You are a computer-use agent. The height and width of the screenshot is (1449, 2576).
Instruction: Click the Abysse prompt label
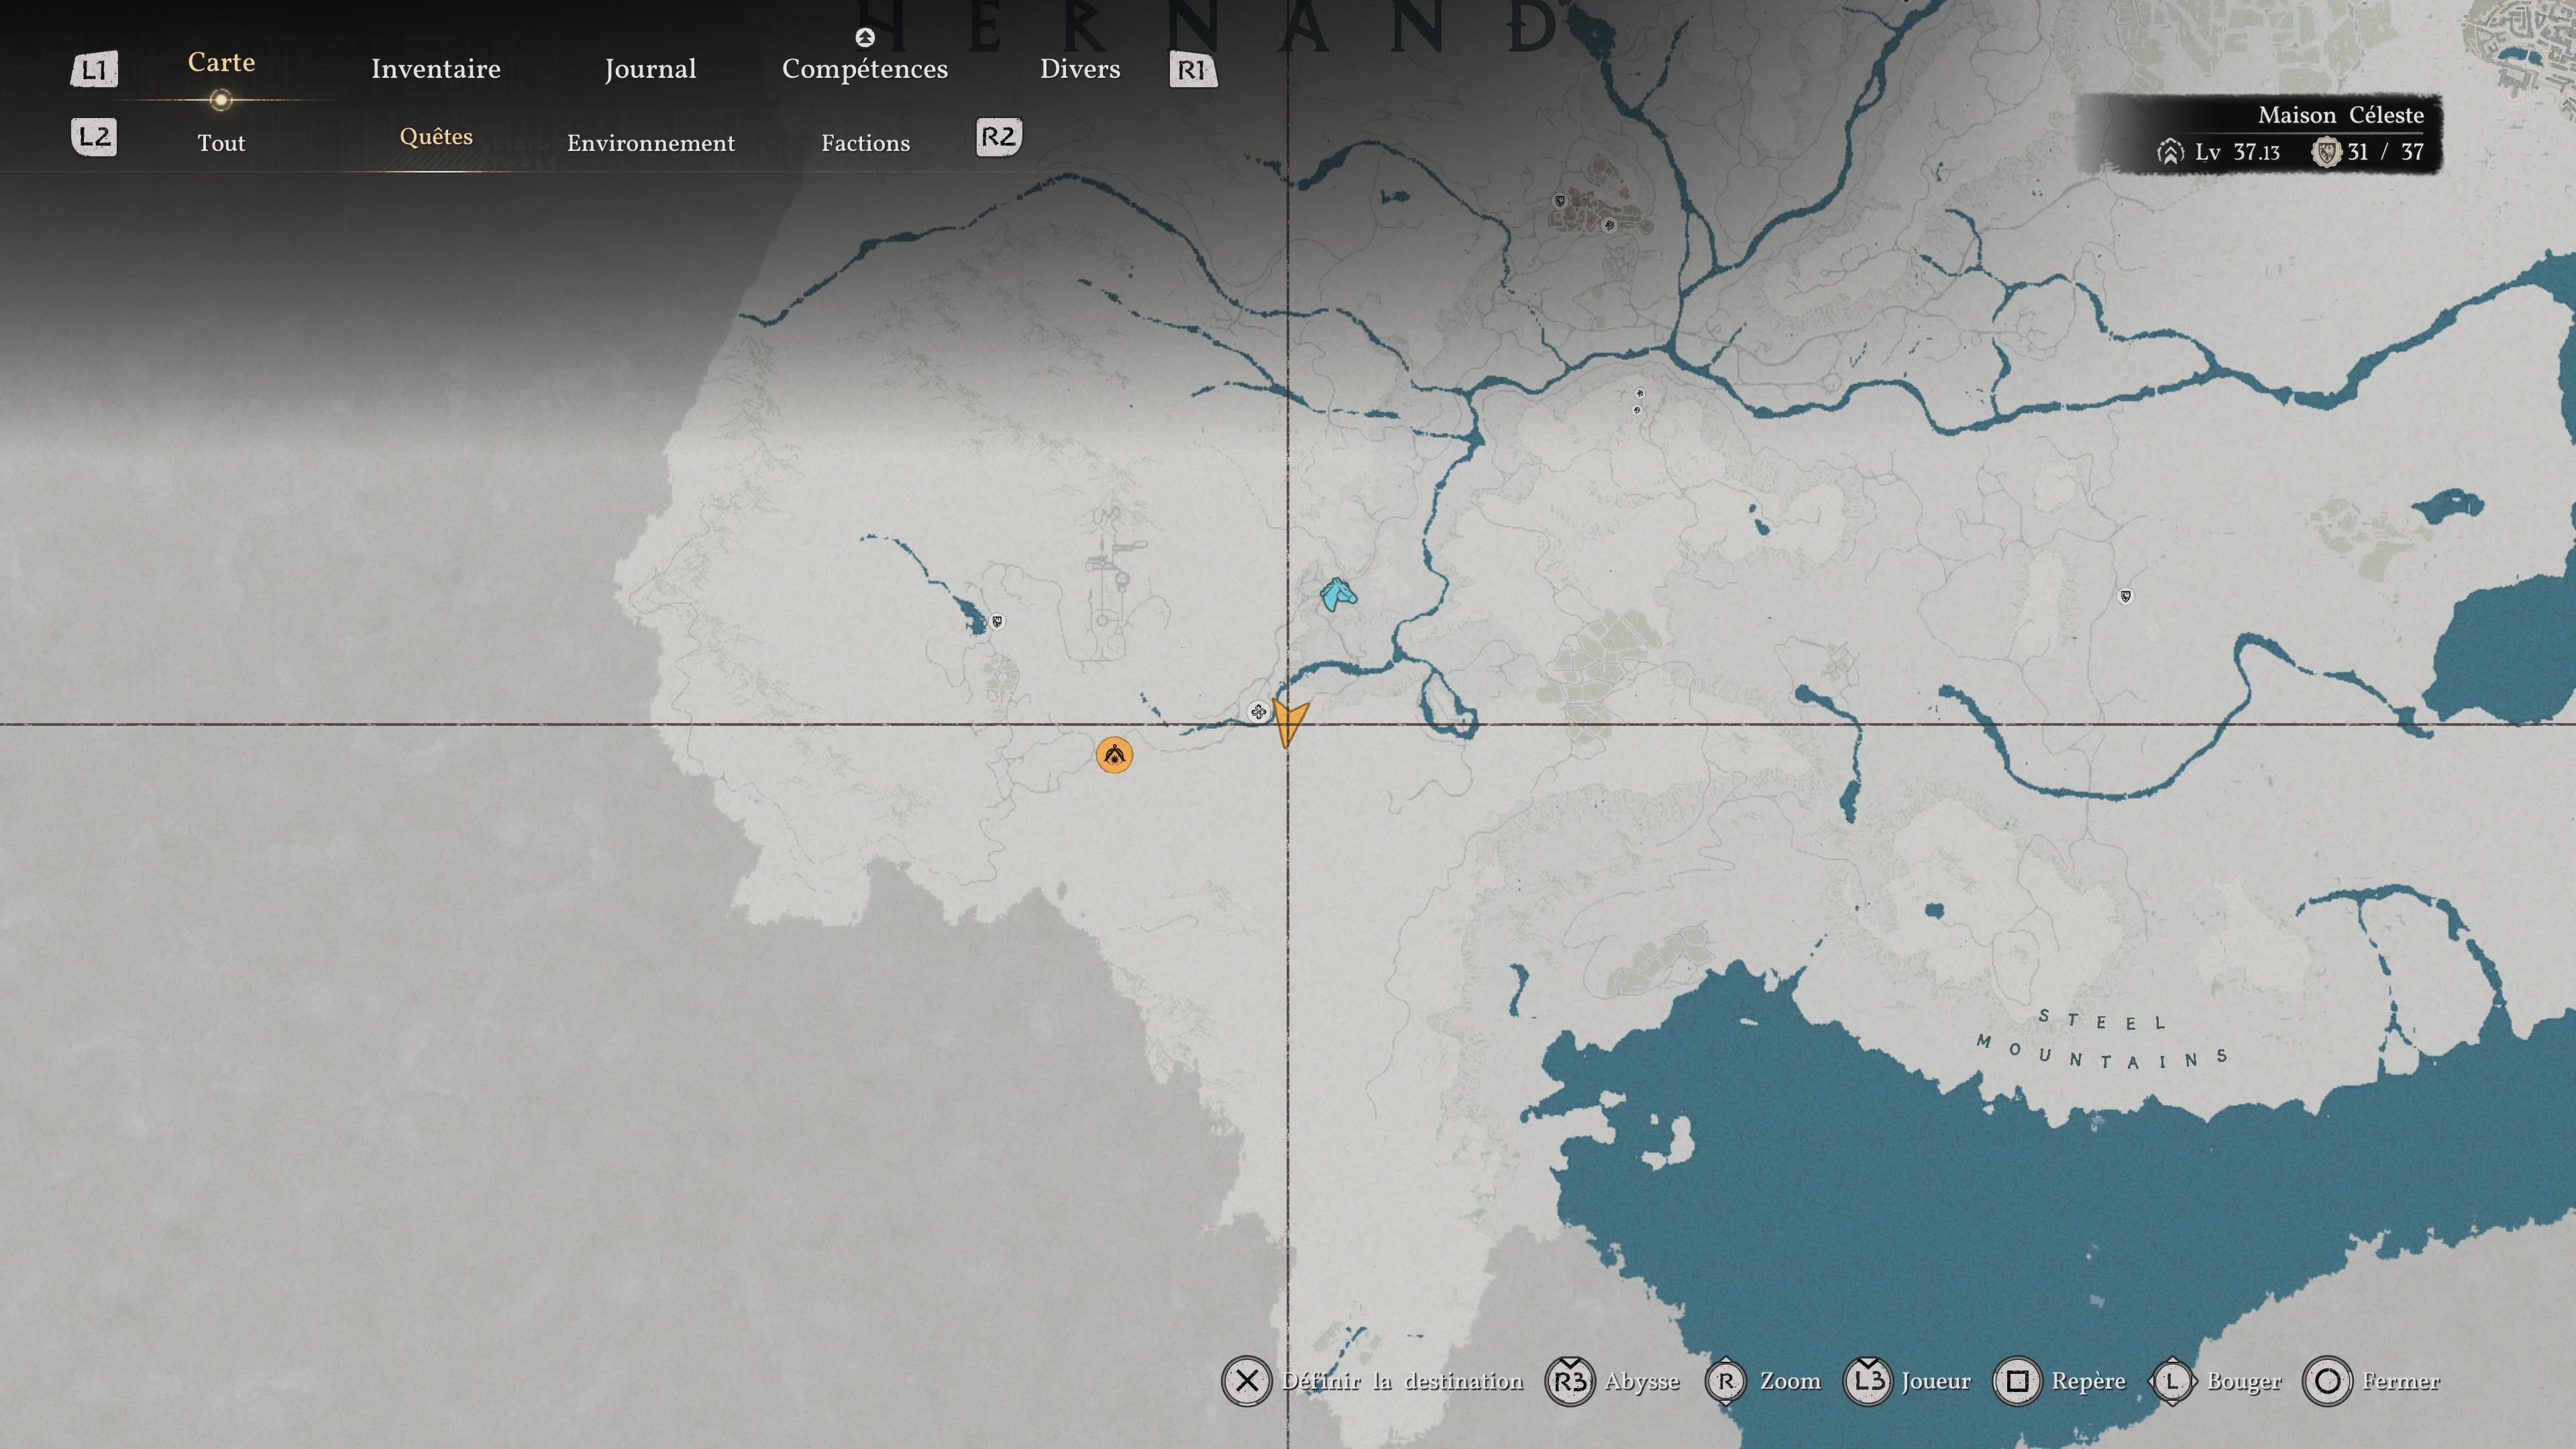1642,1382
